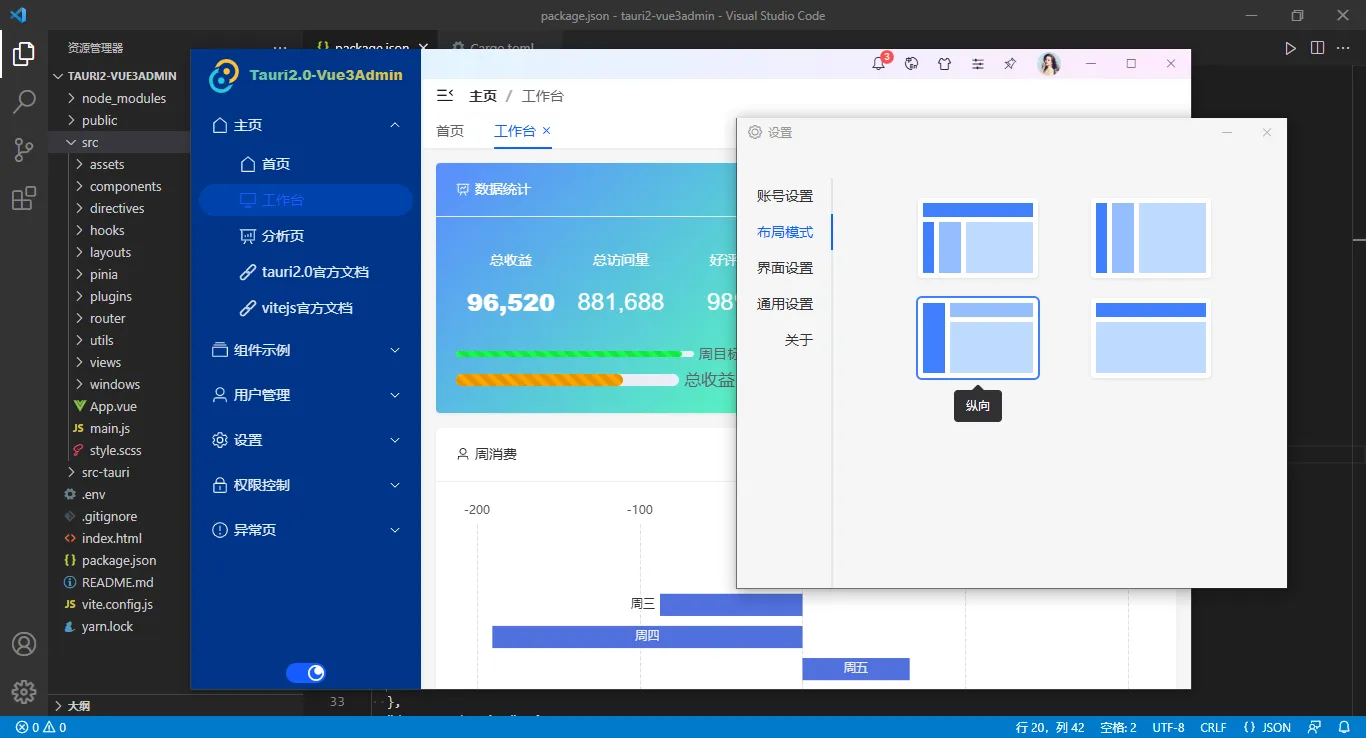Pin the window using the pin icon
Image resolution: width=1366 pixels, height=738 pixels.
point(1009,63)
